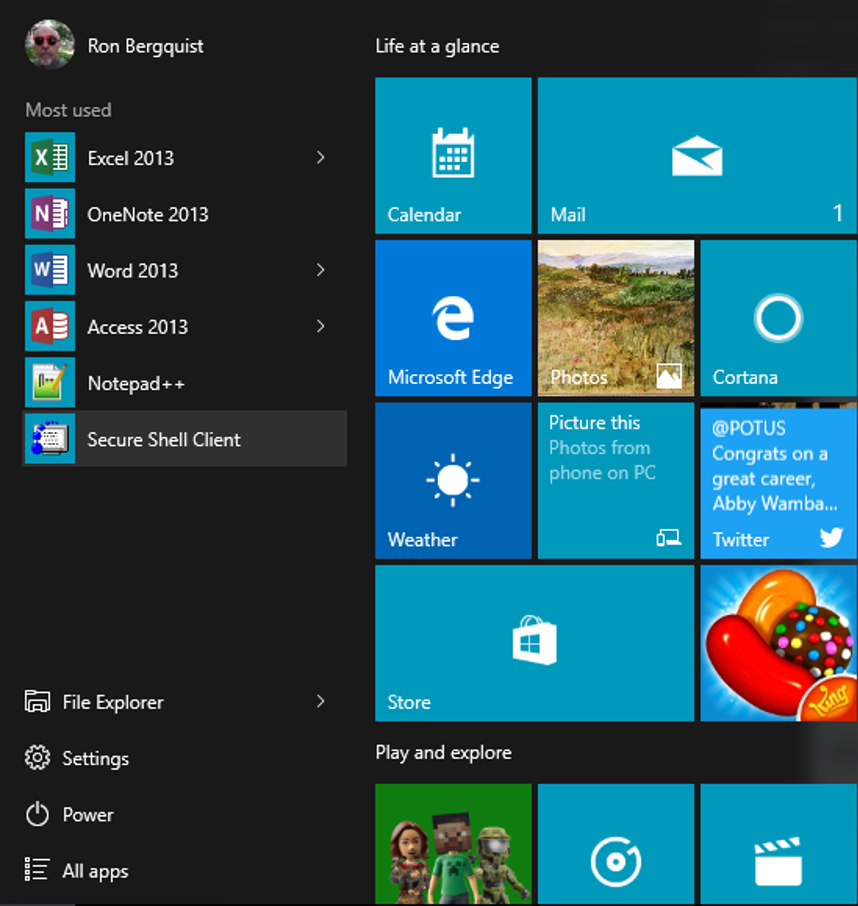
Task: Open OneNote 2013 from Most used
Action: coord(147,214)
